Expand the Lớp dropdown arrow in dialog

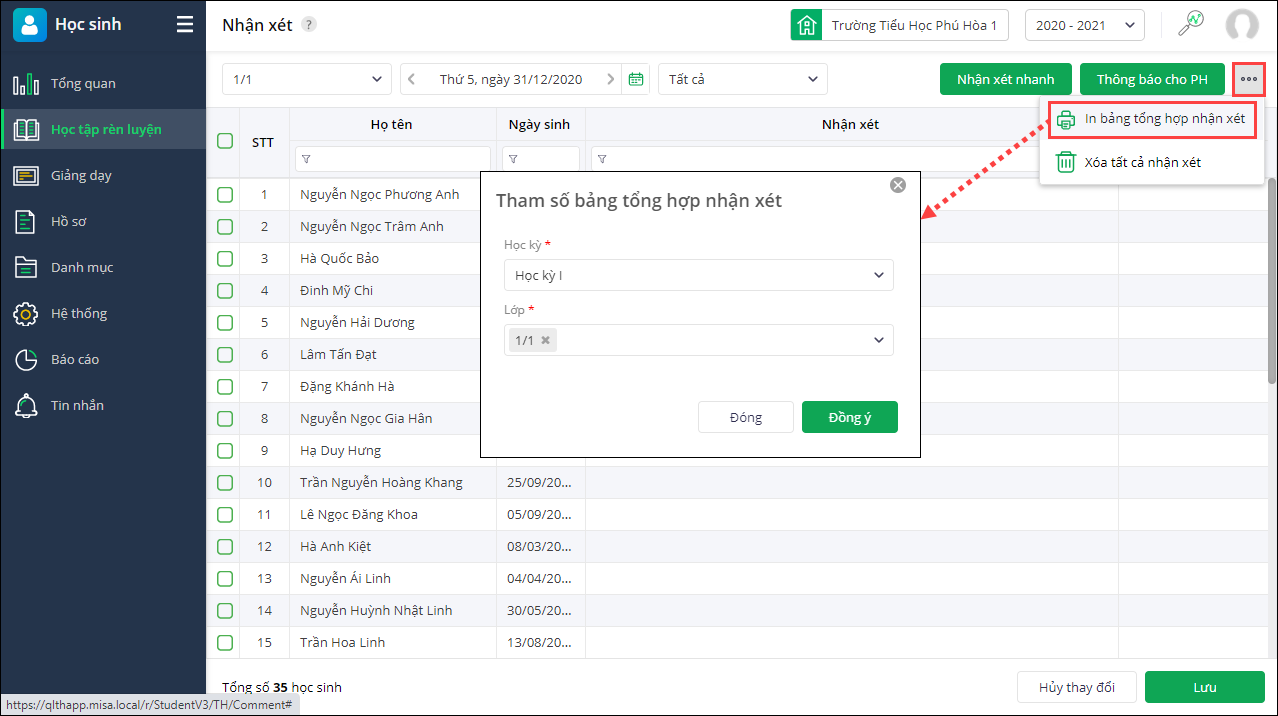coord(879,340)
